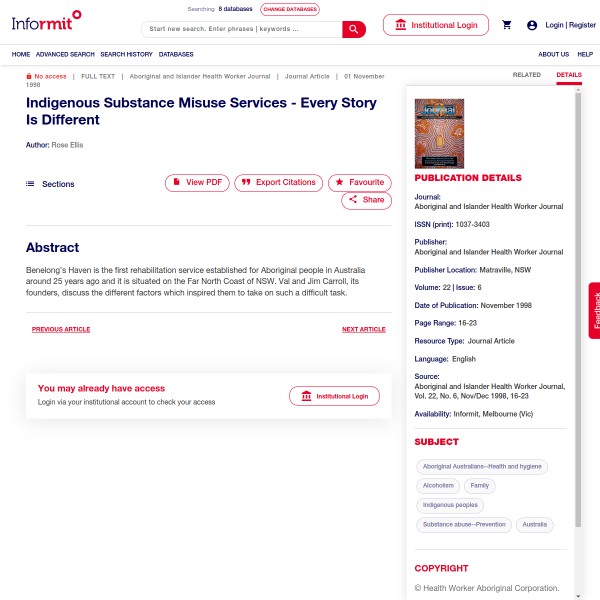The height and width of the screenshot is (600, 600).
Task: Click the Share button
Action: 366,200
